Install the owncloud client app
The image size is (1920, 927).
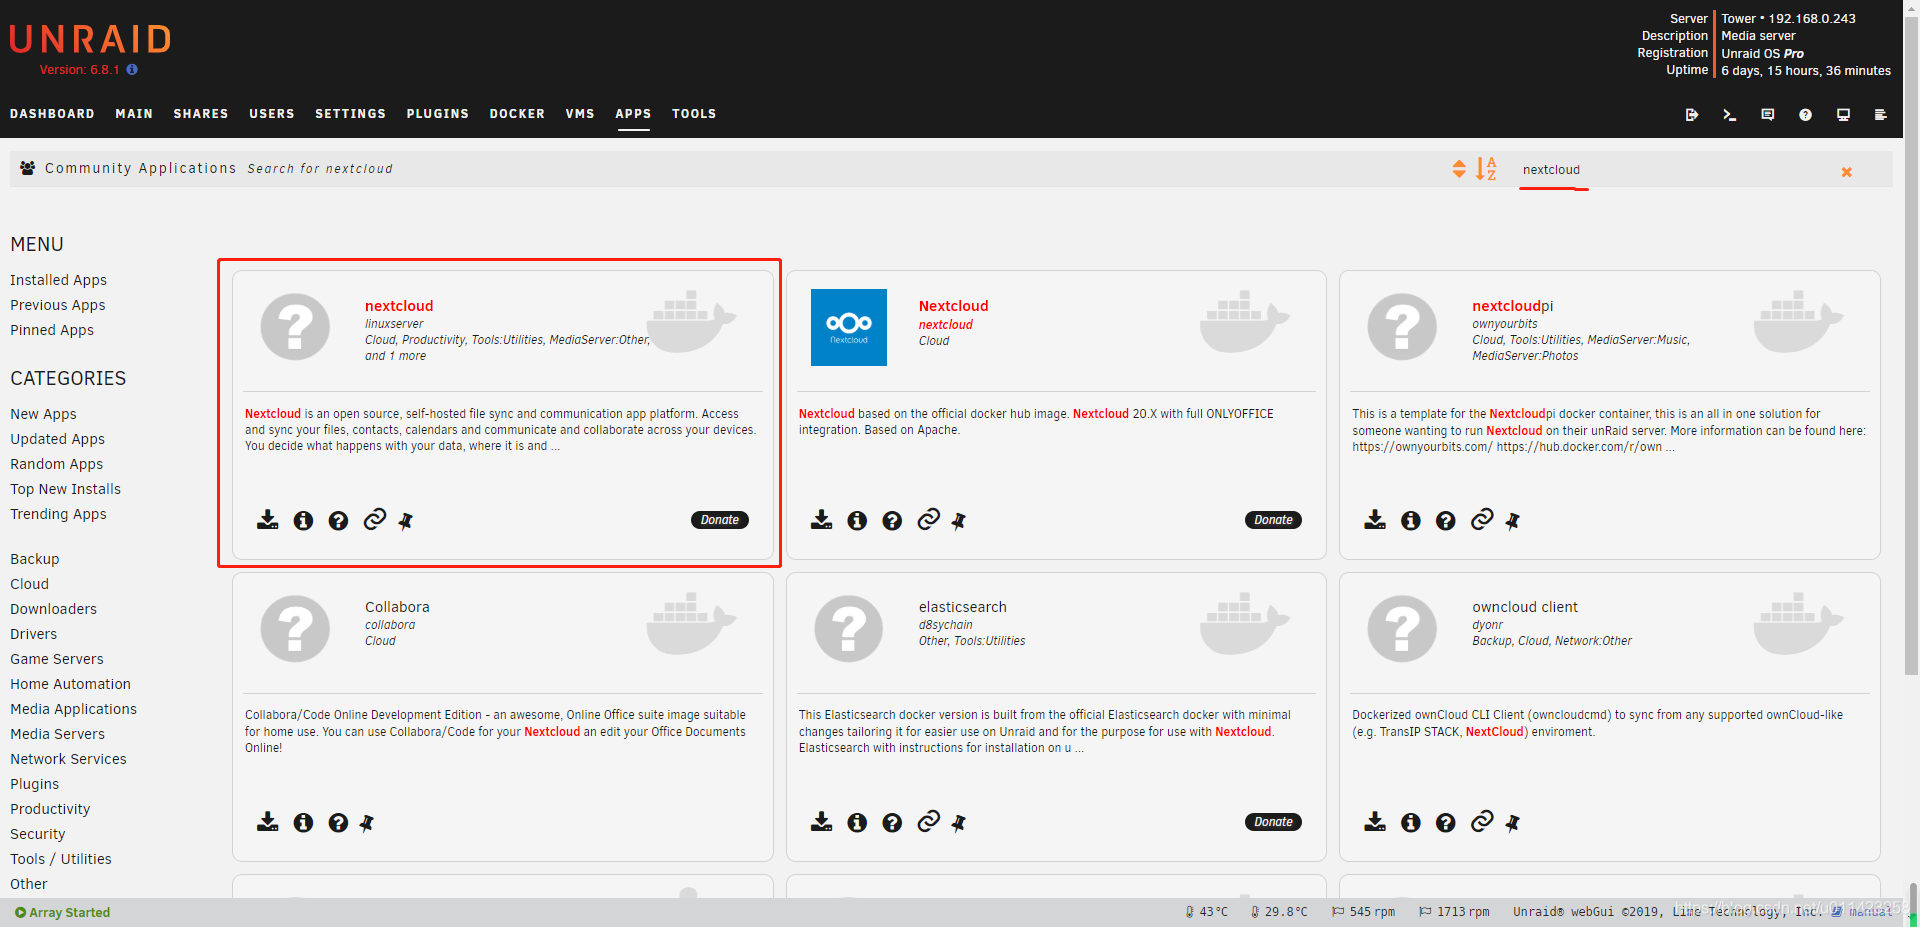(1375, 822)
